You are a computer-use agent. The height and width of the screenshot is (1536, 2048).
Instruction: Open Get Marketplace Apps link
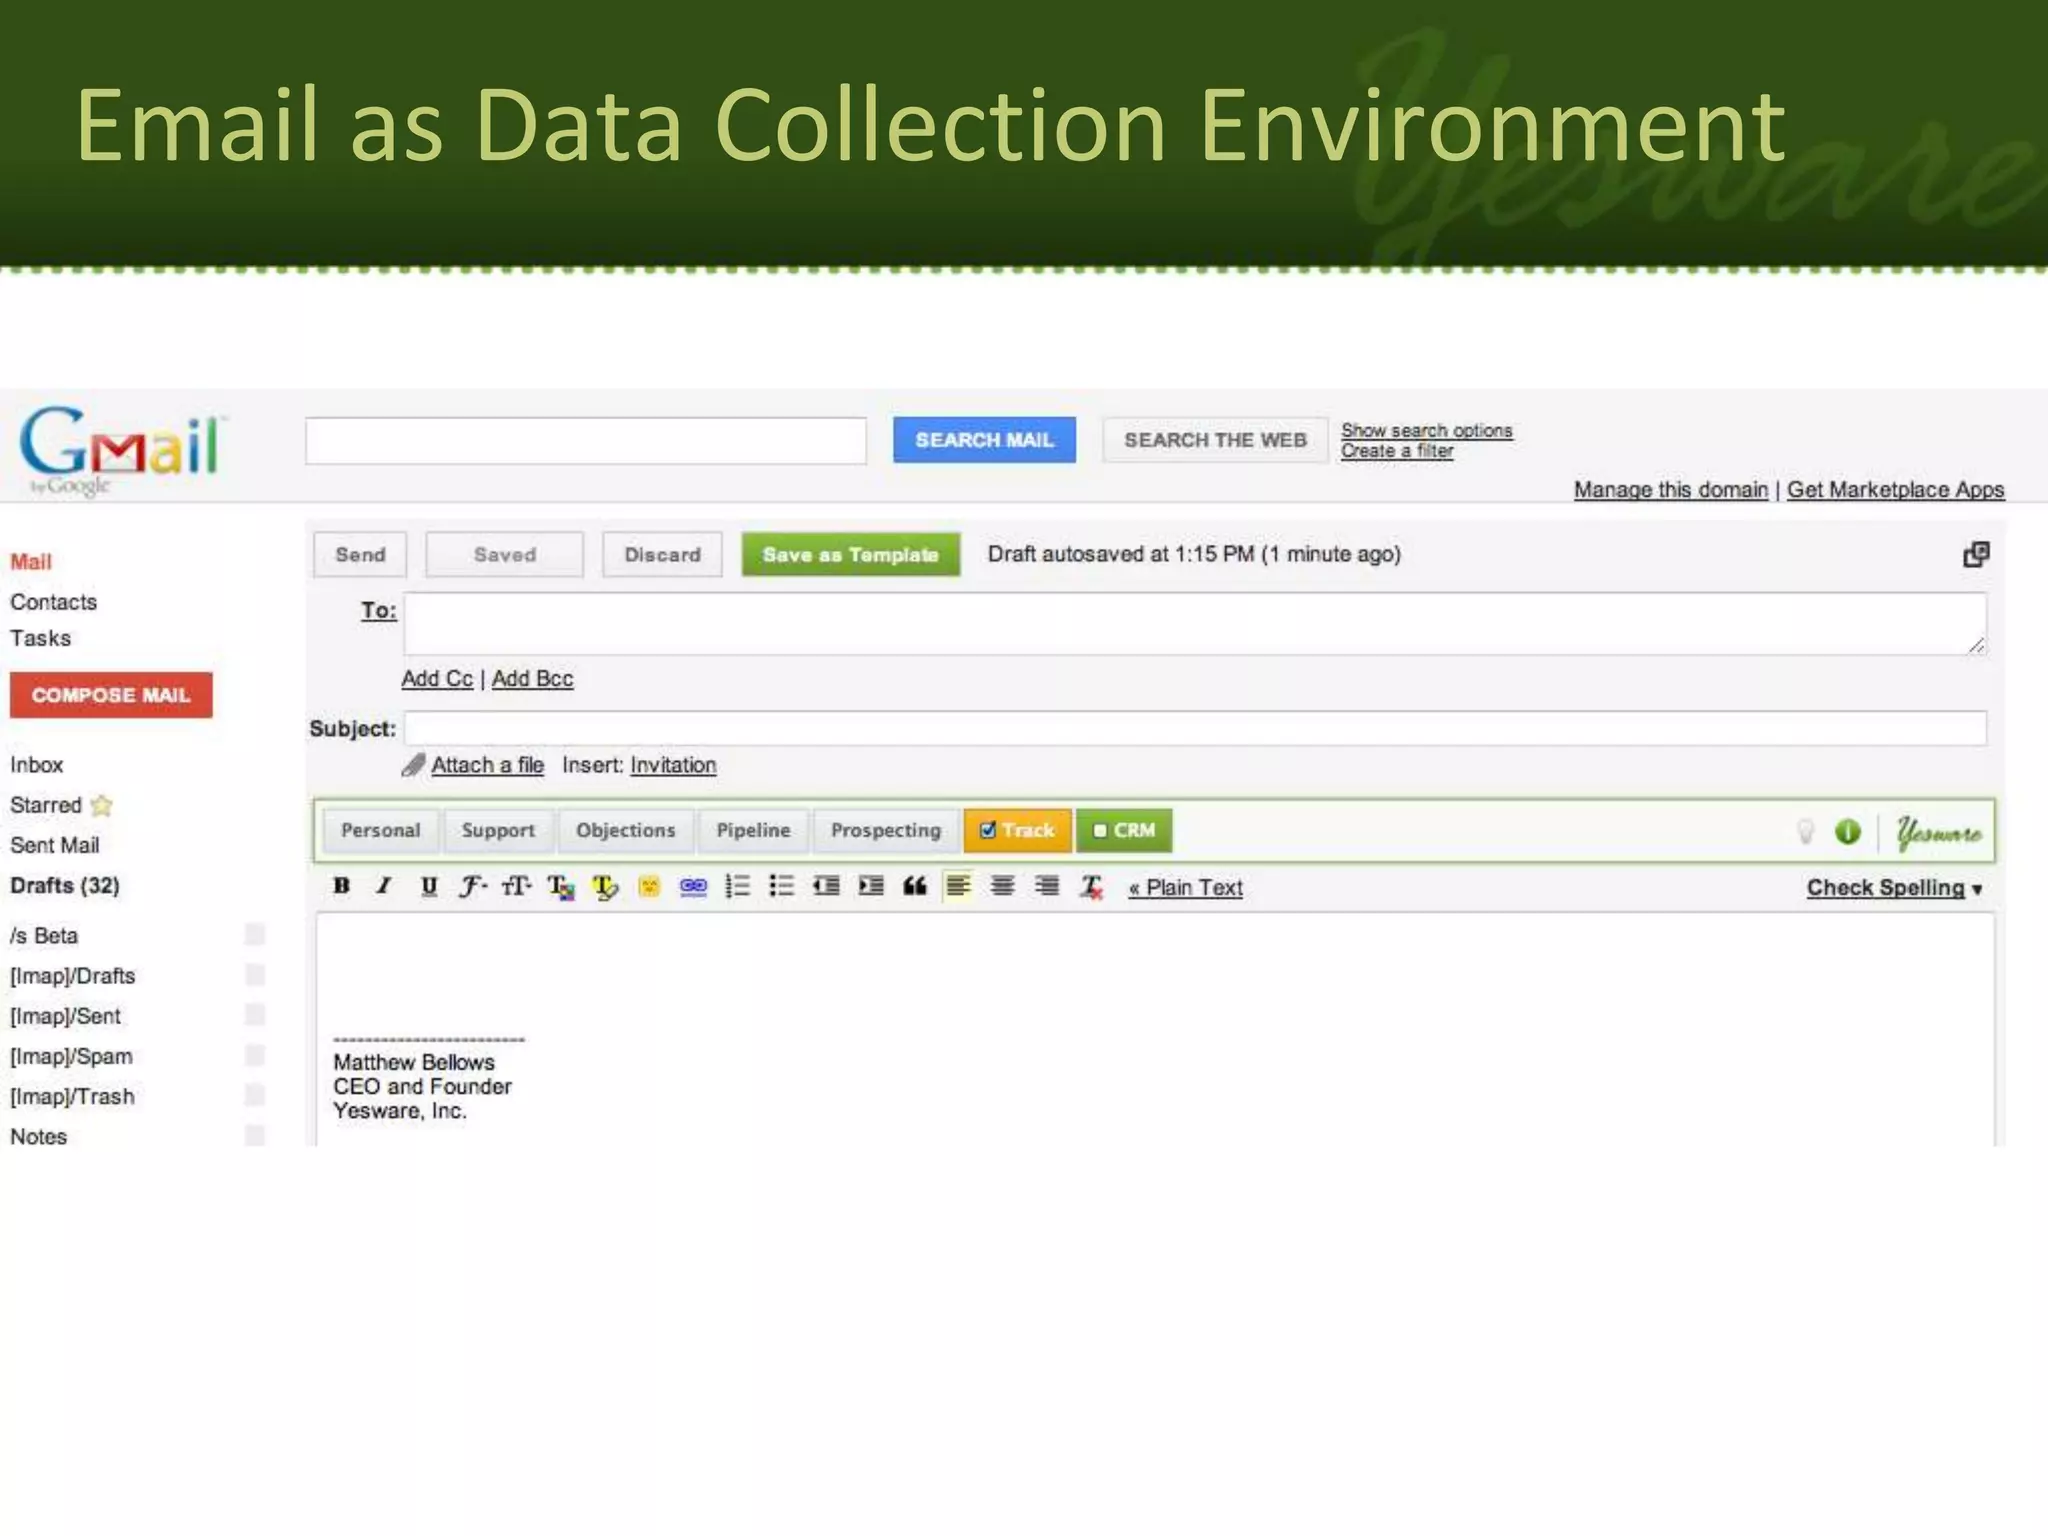click(1896, 490)
